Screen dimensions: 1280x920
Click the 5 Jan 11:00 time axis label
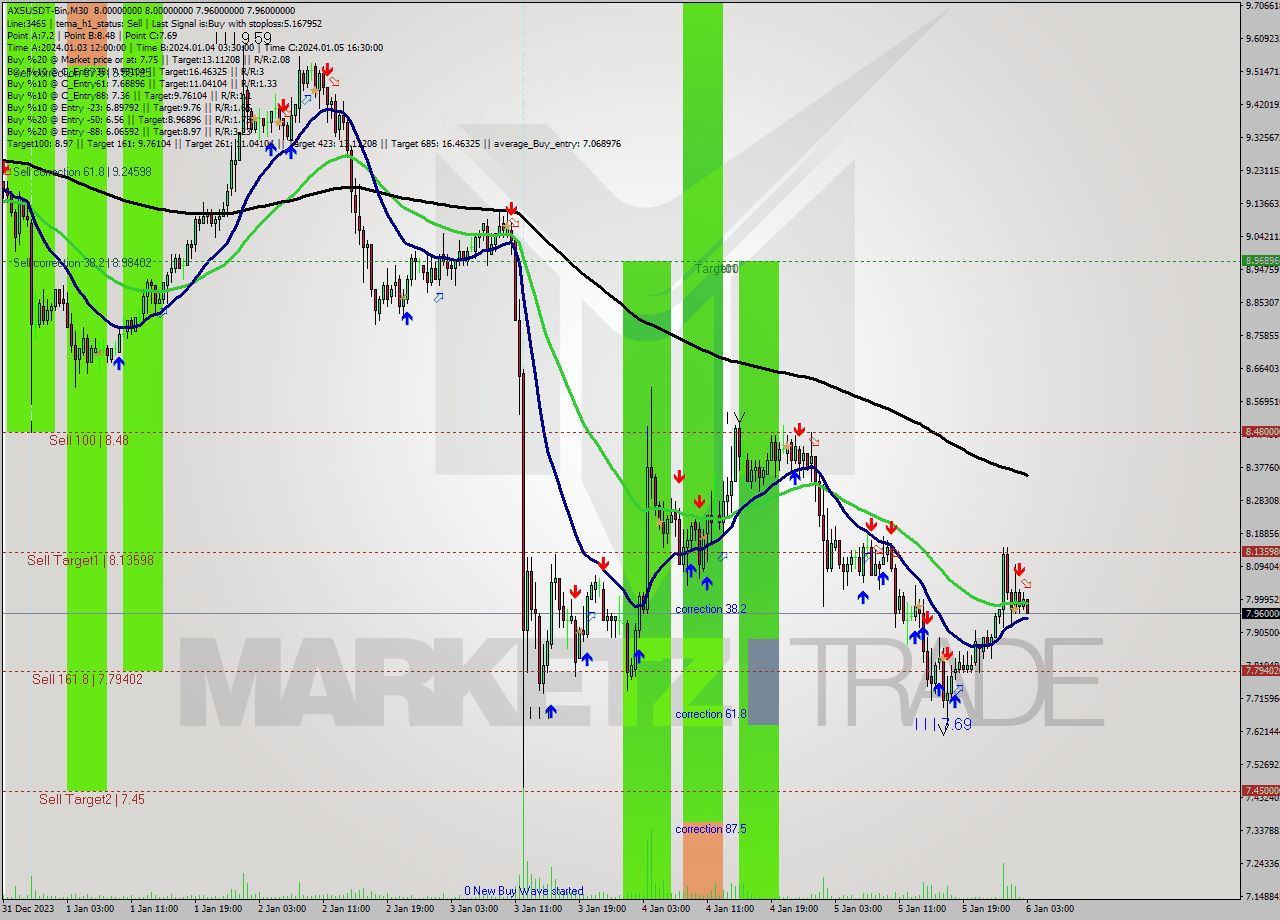(921, 910)
